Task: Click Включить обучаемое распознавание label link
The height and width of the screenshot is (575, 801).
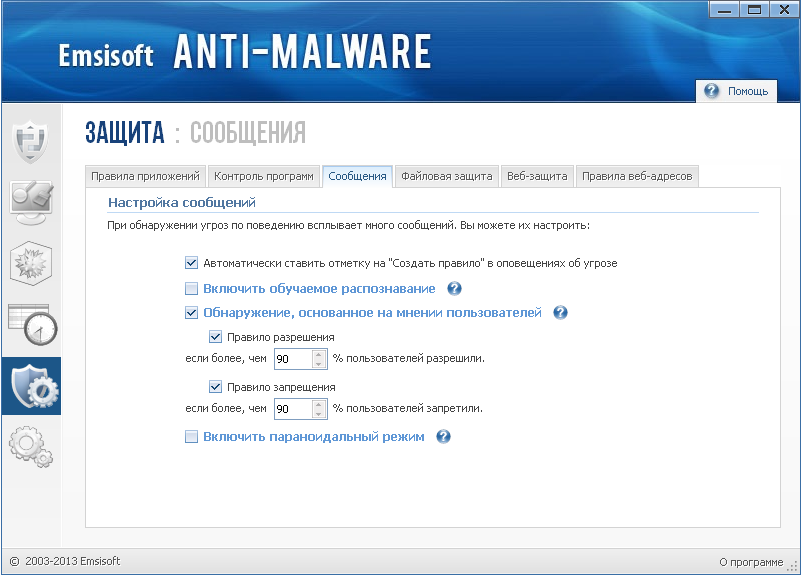Action: coord(319,289)
